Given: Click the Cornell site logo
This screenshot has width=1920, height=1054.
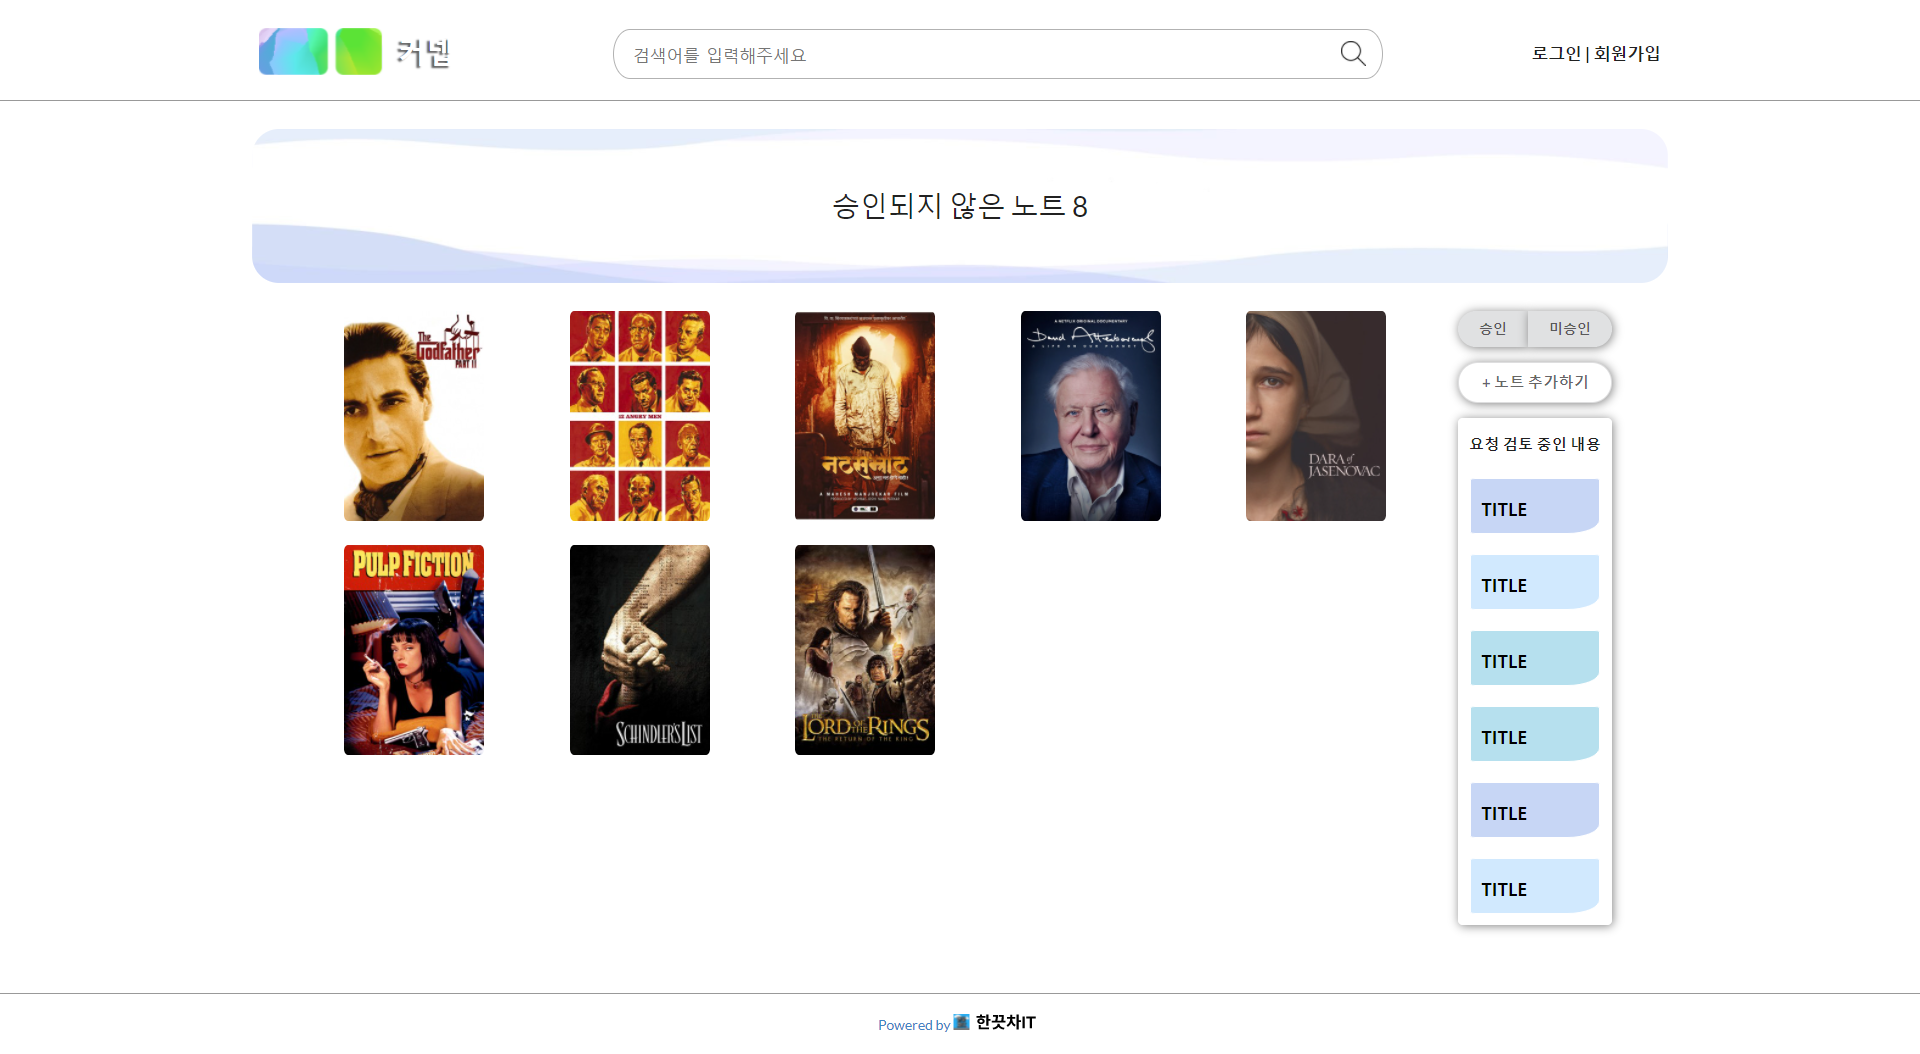Looking at the screenshot, I should (x=355, y=52).
